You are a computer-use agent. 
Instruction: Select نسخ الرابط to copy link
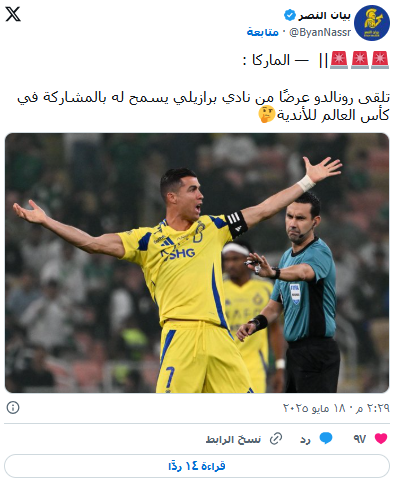tap(233, 439)
